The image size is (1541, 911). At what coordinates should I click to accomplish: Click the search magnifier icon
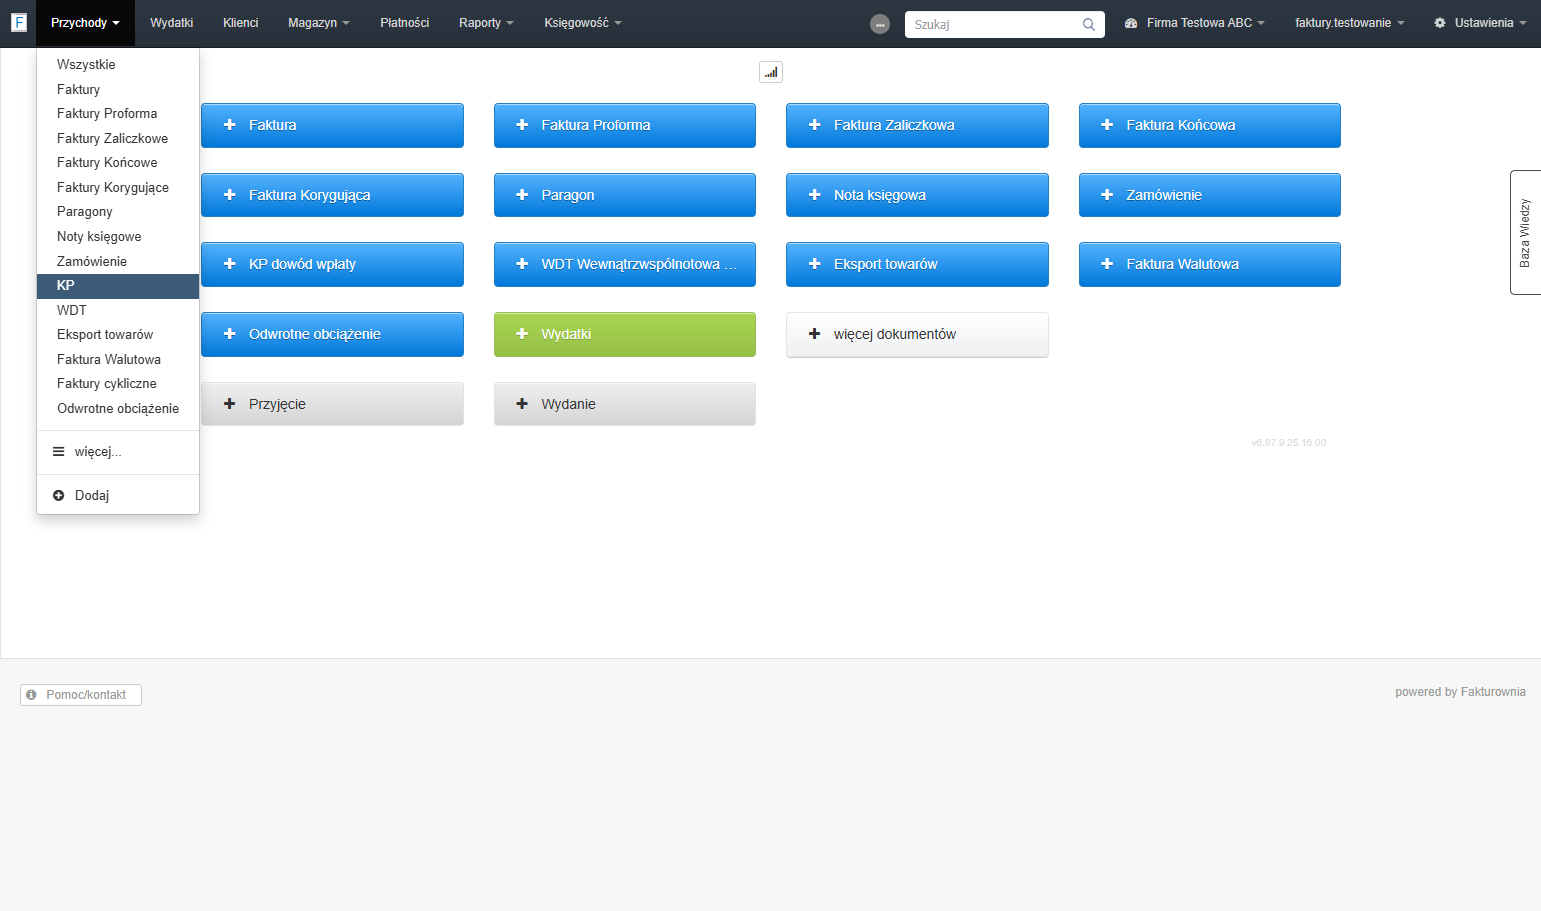(x=1089, y=24)
